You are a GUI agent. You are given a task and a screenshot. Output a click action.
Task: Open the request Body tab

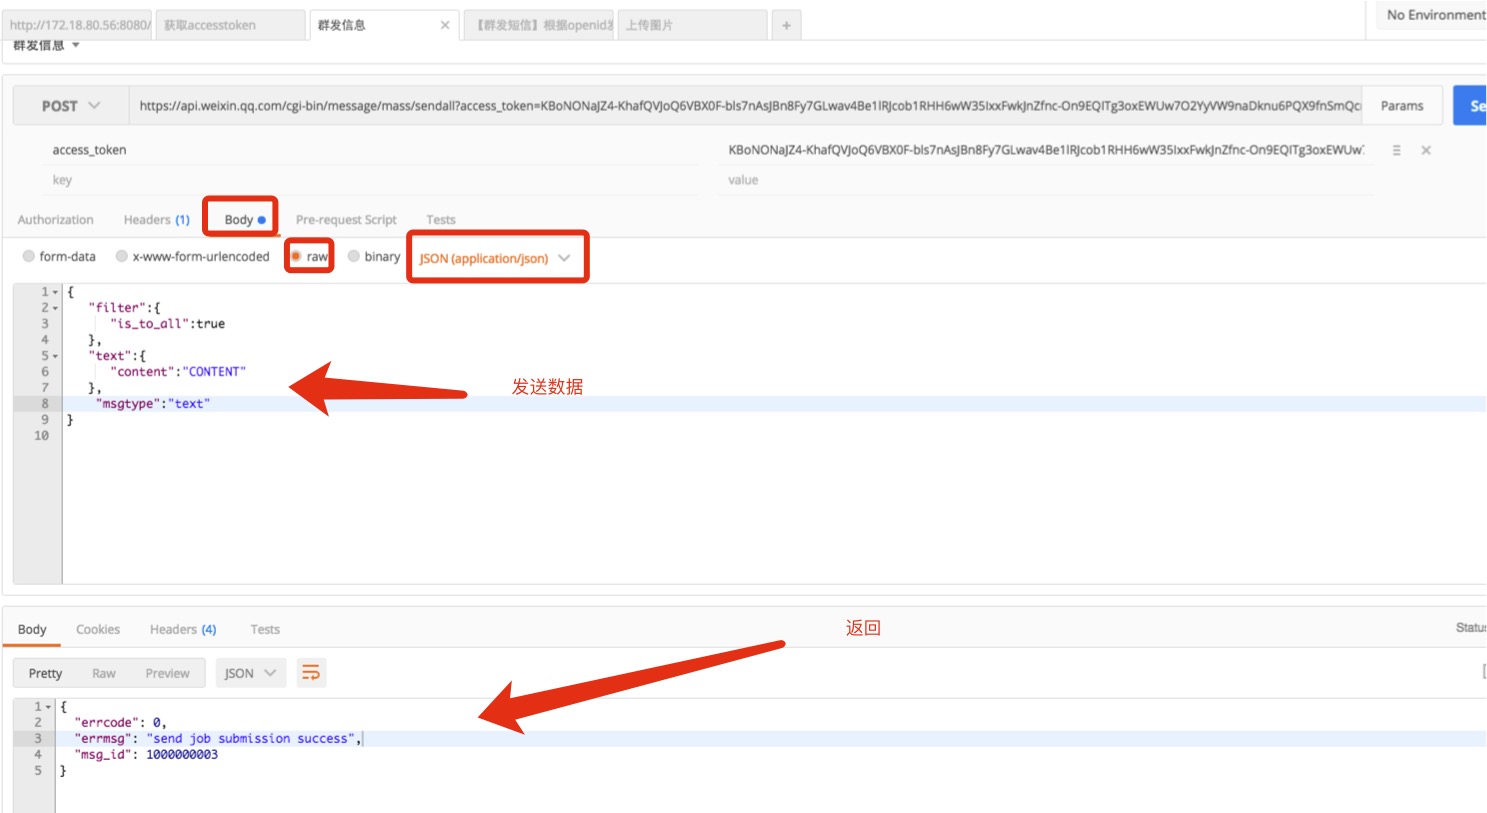245,220
